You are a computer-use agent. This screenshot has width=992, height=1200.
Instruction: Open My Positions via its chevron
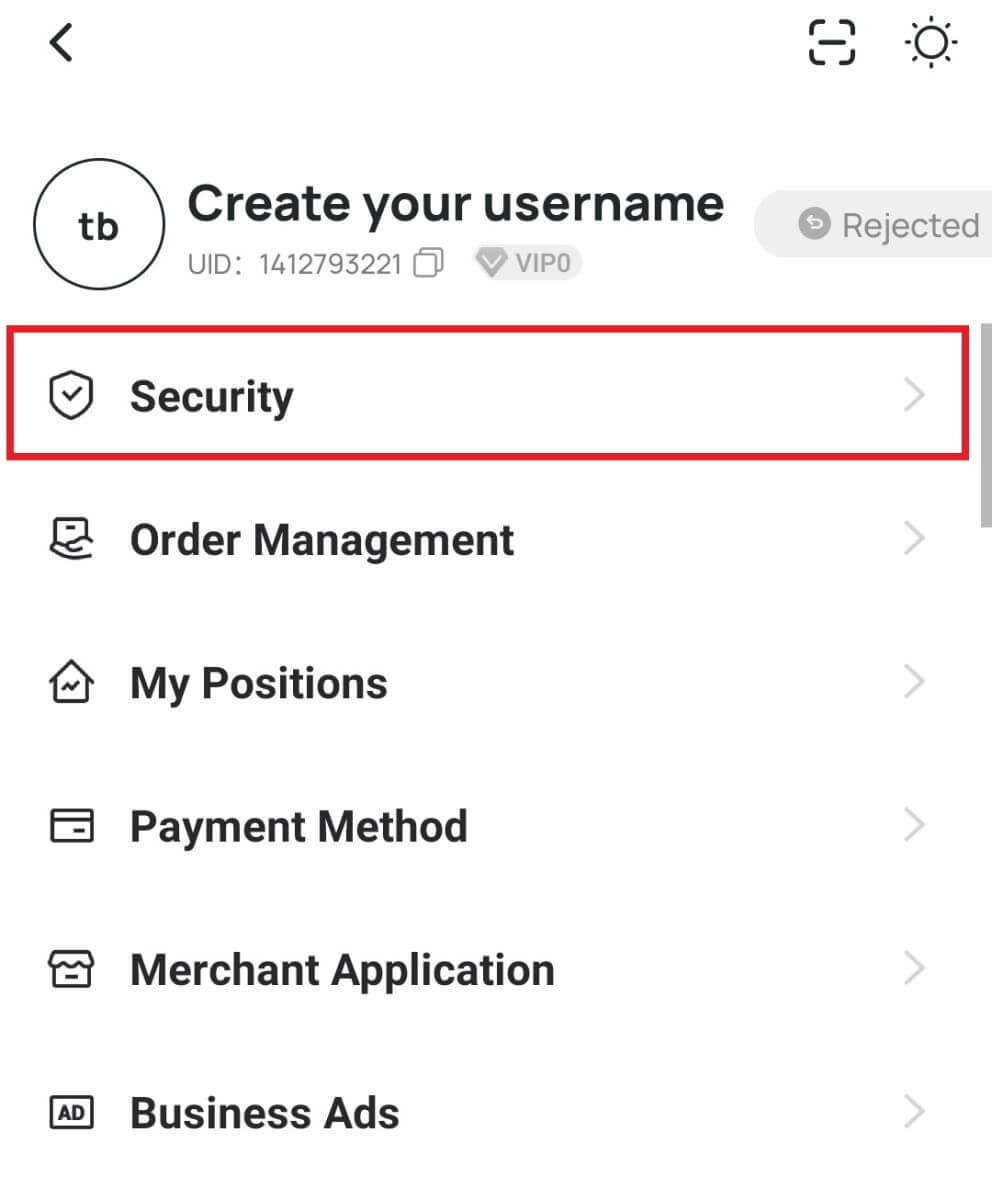(x=915, y=681)
